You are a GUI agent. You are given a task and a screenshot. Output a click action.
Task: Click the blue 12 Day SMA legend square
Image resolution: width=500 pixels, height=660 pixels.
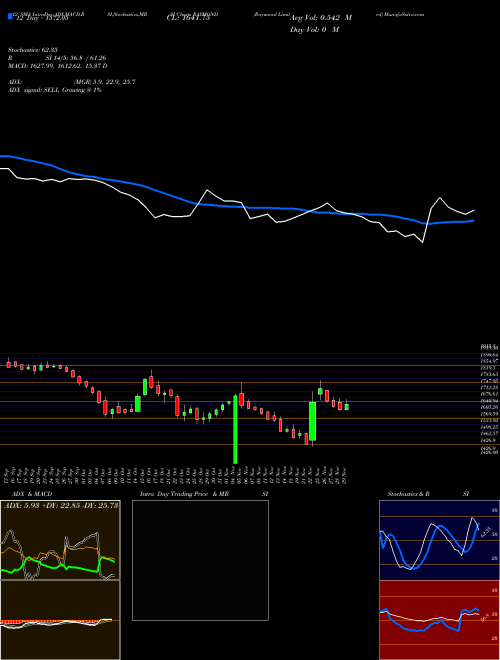[x=10, y=16]
